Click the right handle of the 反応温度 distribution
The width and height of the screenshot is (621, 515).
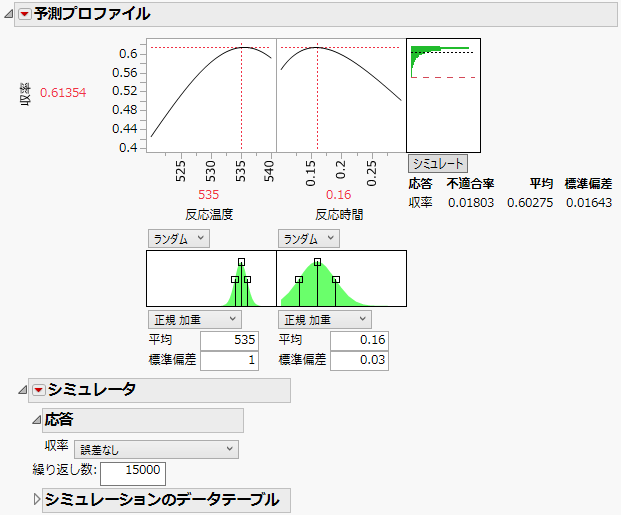tap(248, 279)
